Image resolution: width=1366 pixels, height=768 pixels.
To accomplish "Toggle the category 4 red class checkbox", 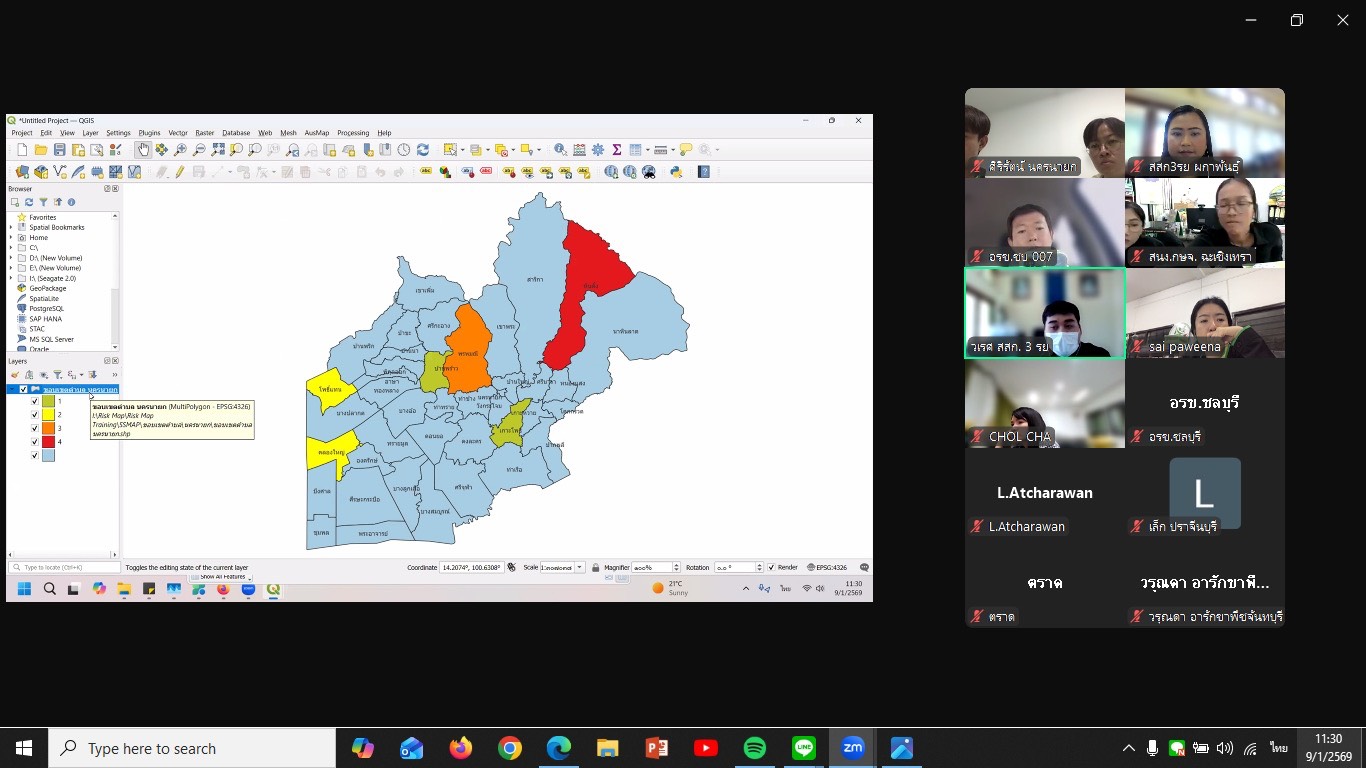I will (x=35, y=441).
